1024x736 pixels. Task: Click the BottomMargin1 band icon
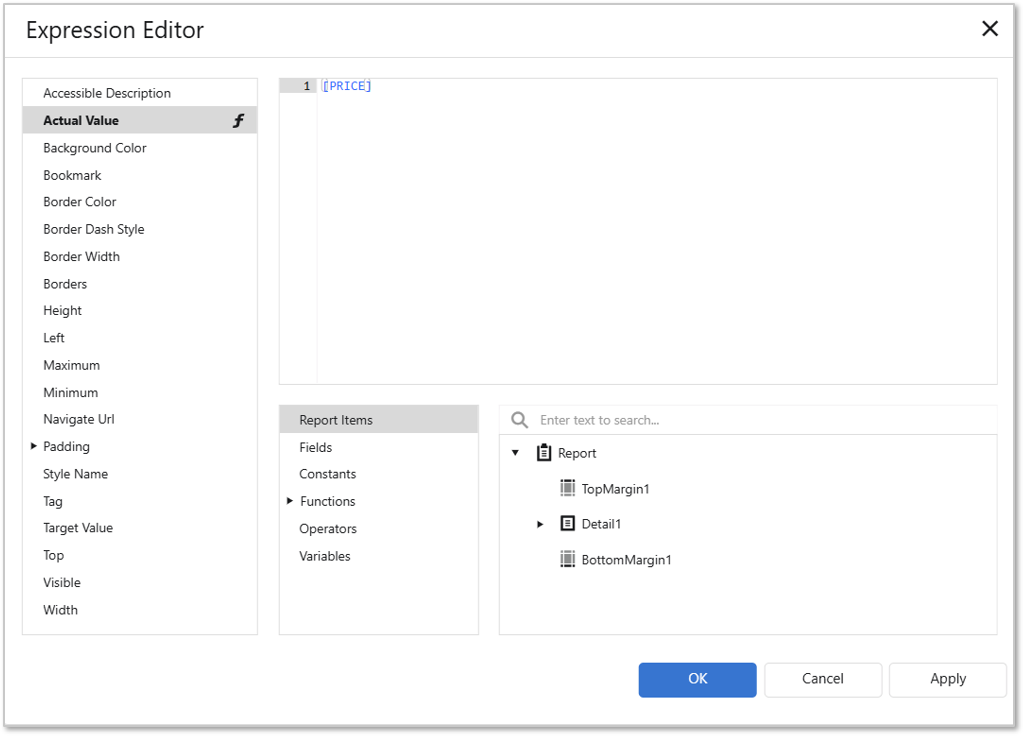click(x=568, y=559)
